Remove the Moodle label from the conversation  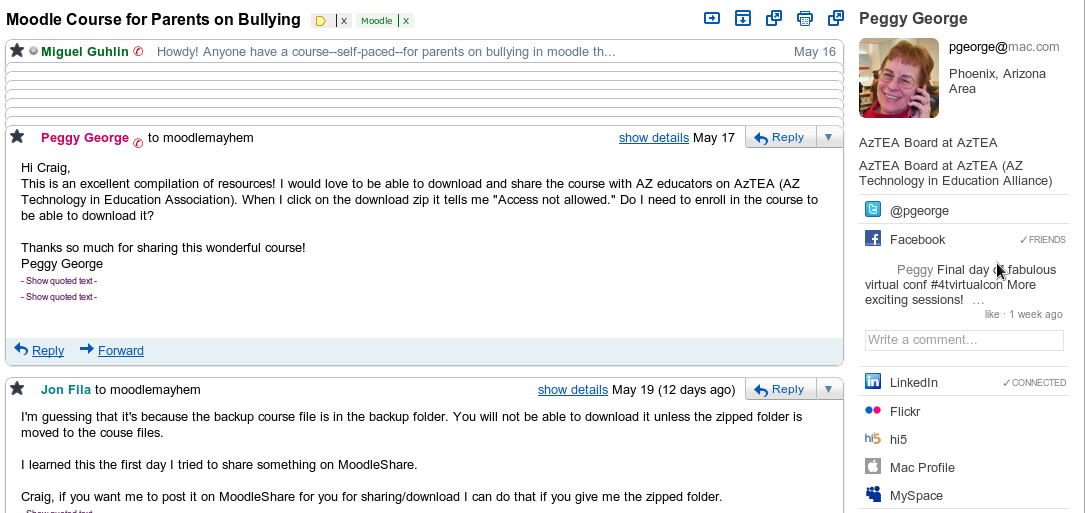[x=406, y=20]
